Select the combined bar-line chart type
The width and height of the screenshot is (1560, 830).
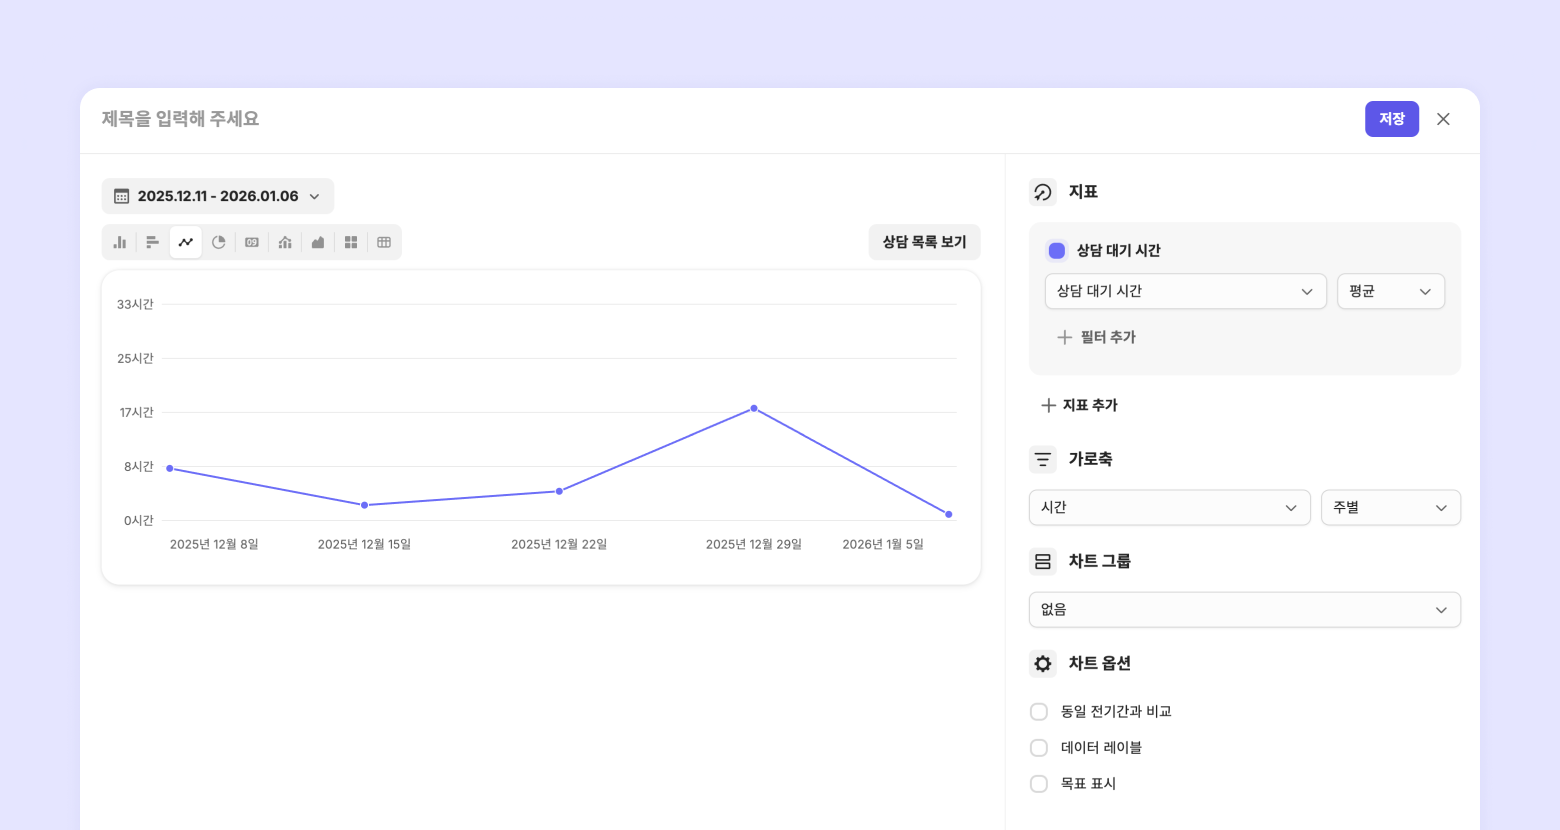pos(285,242)
